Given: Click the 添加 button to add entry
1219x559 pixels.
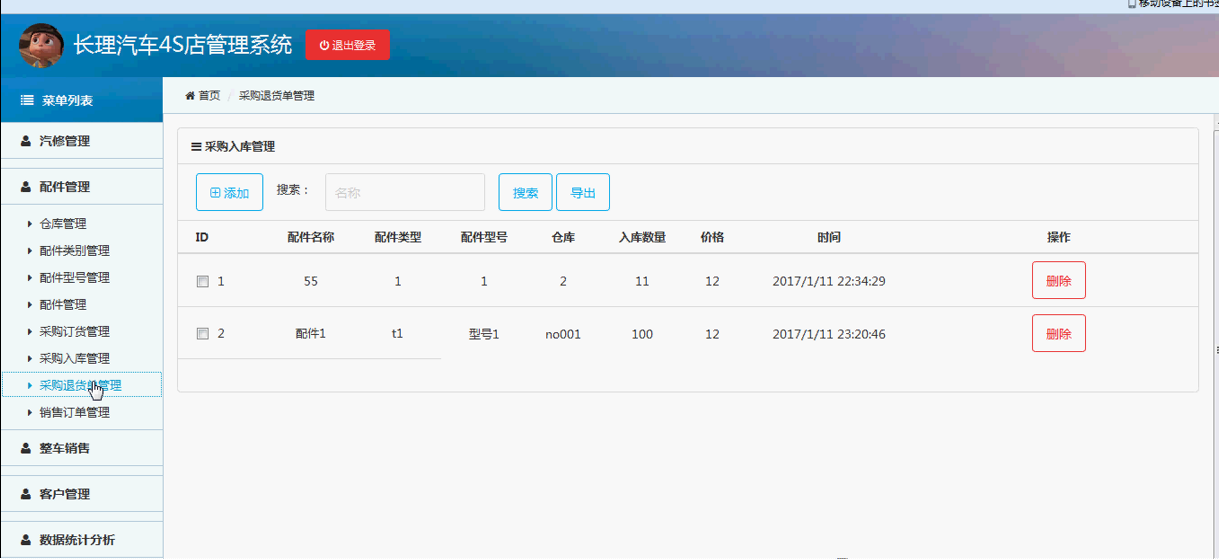Looking at the screenshot, I should (229, 193).
